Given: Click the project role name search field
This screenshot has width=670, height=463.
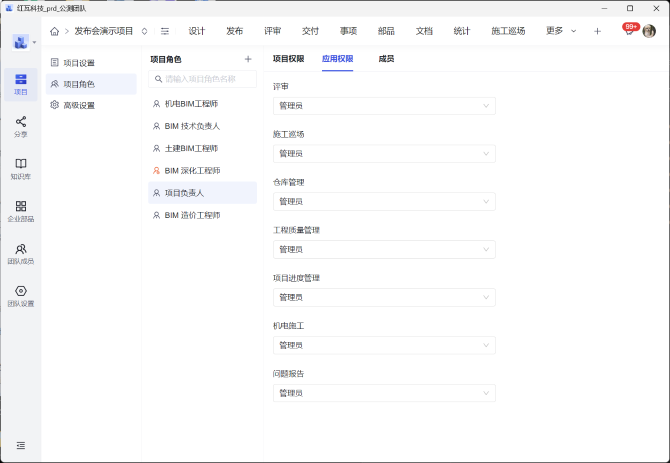Looking at the screenshot, I should [x=202, y=79].
